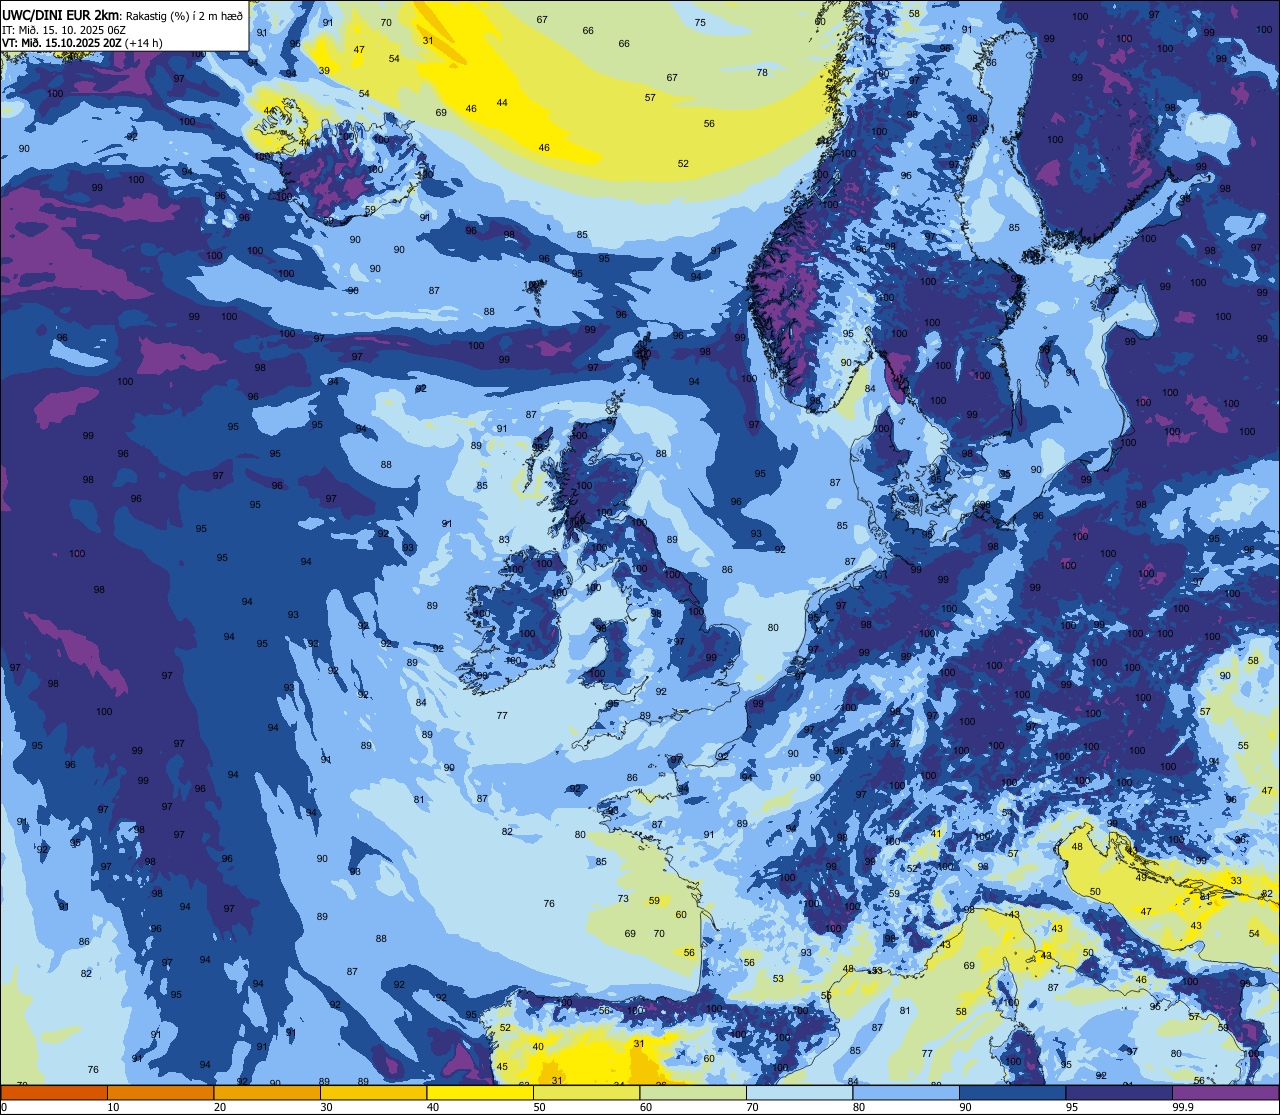Click the "IT: Mið. 15. 10. 2025 06Z" line

[64, 29]
